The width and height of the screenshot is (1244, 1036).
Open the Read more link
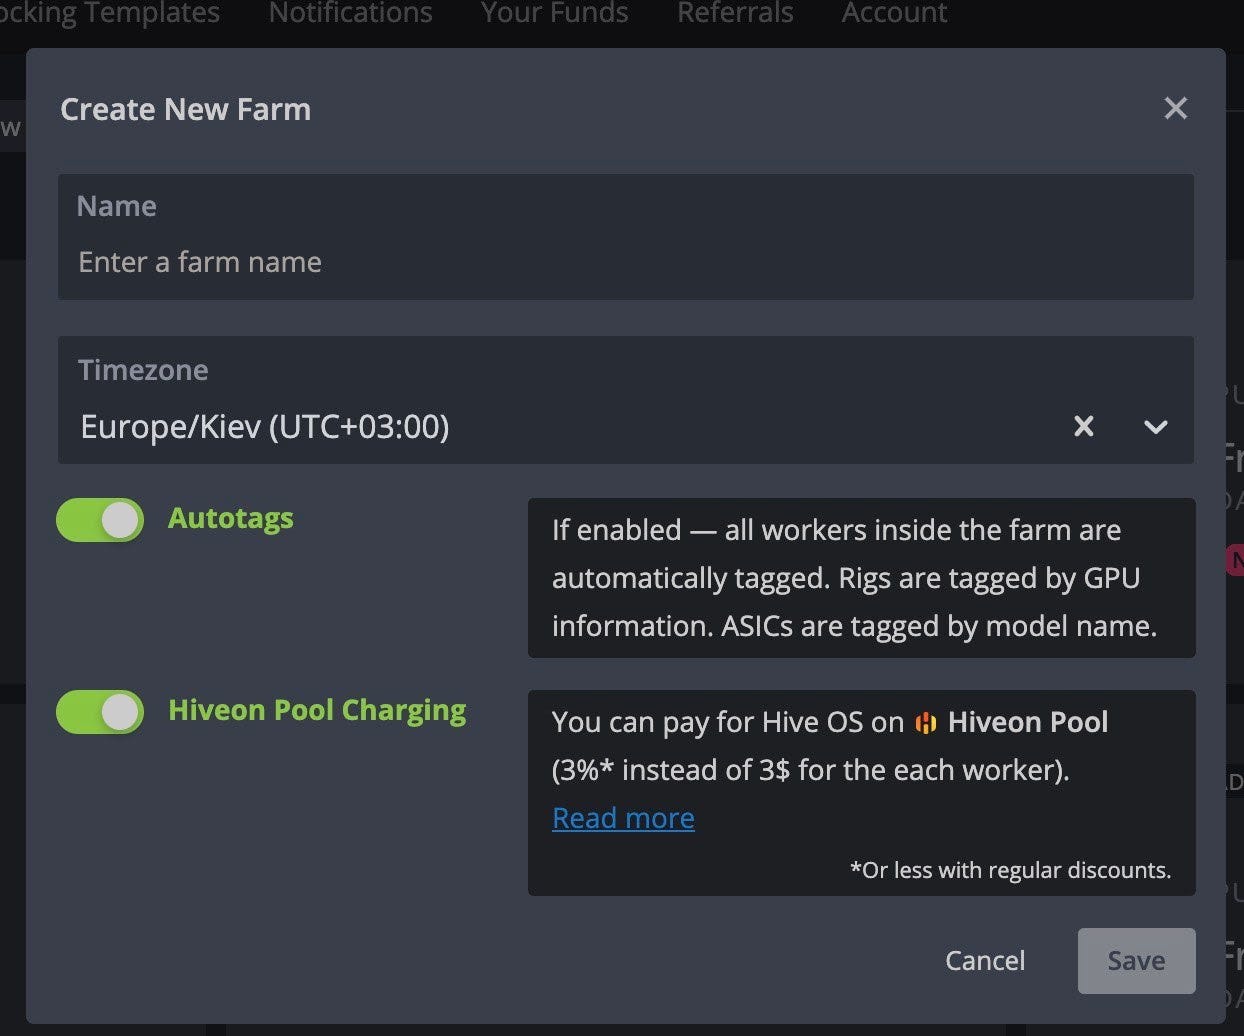click(x=623, y=818)
